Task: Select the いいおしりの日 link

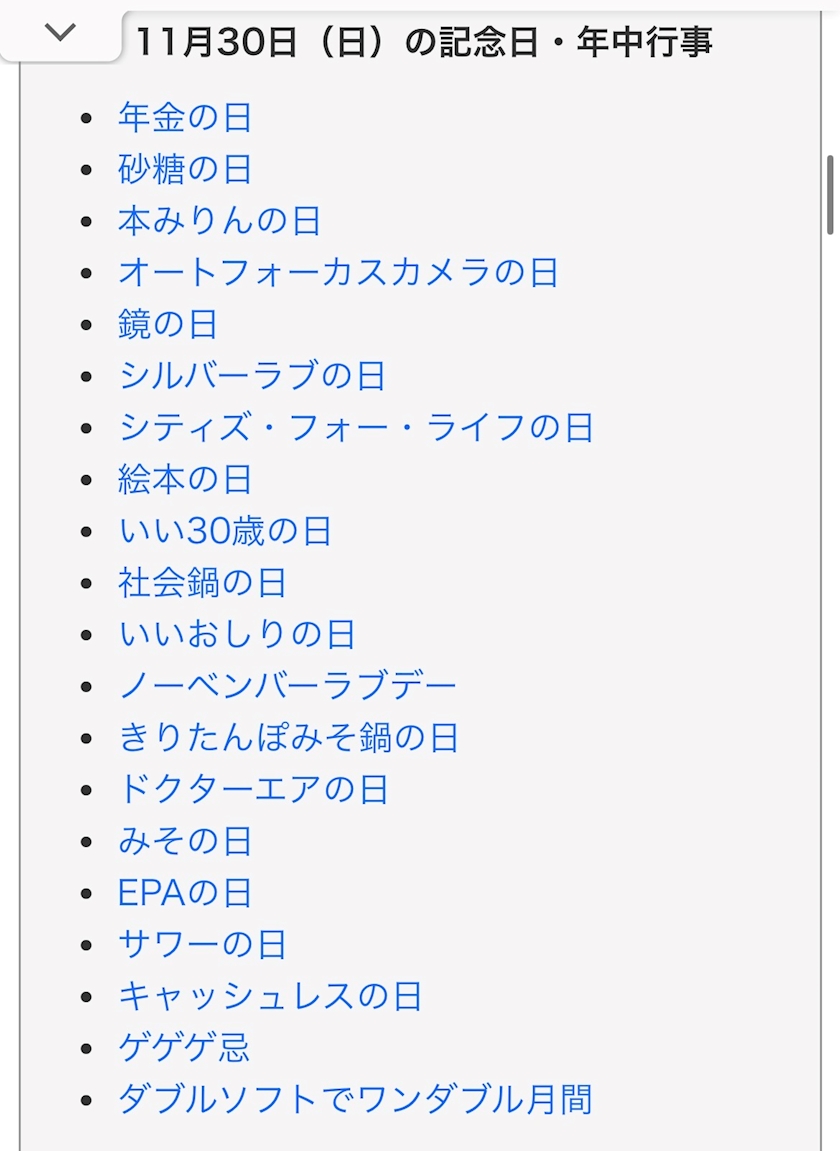Action: click(x=237, y=635)
